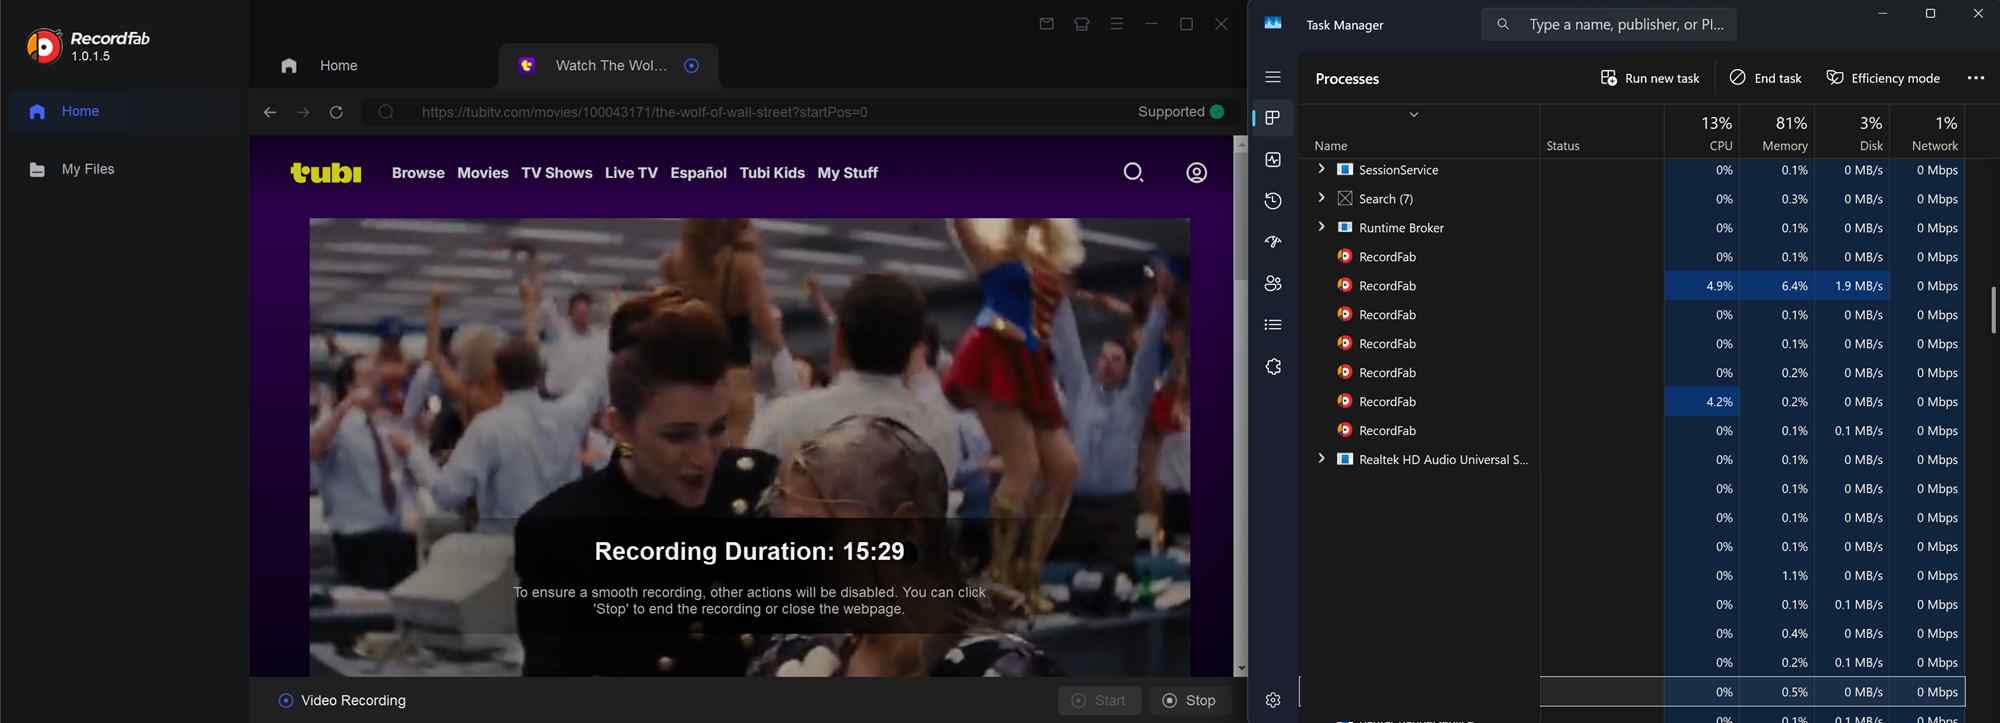Click the disabled Start button
Image resolution: width=2000 pixels, height=723 pixels.
tap(1100, 701)
